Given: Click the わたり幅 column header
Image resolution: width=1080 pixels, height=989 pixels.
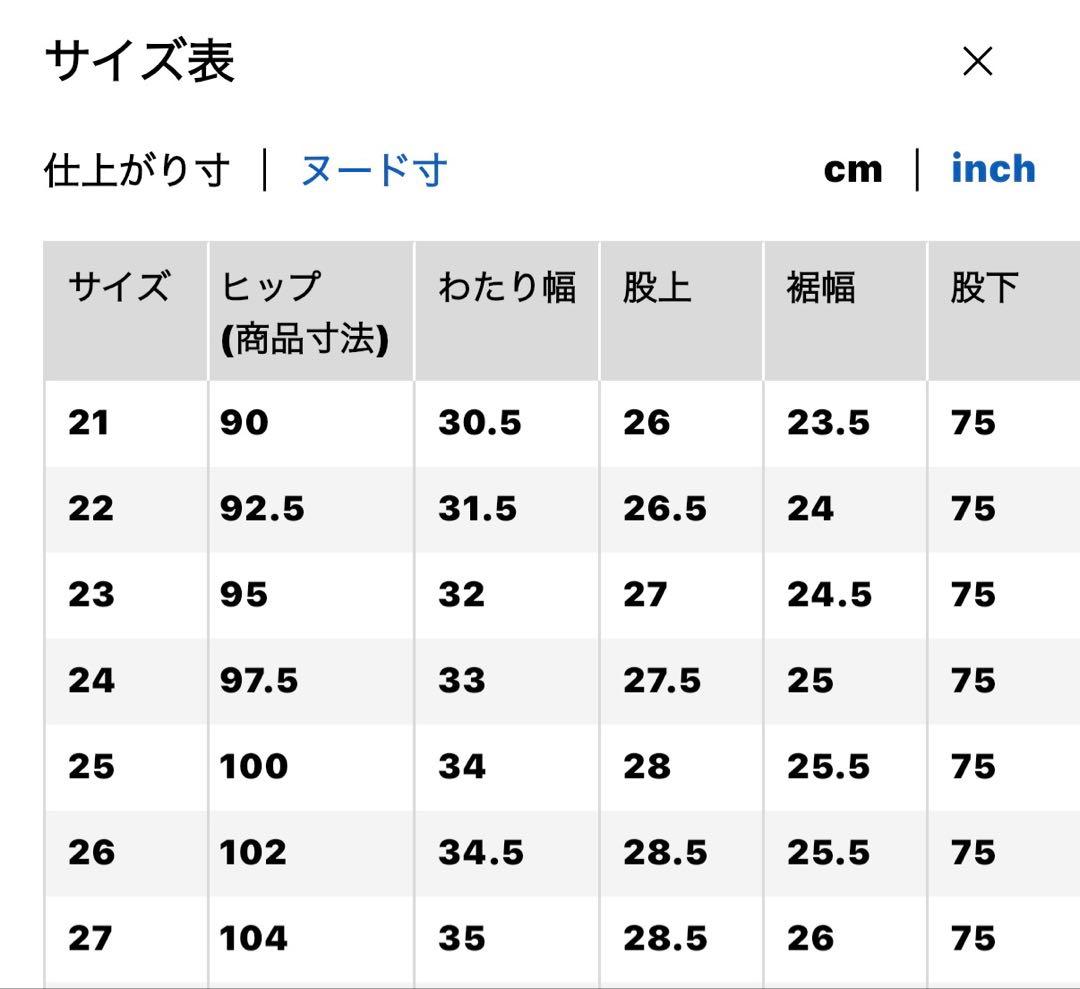Looking at the screenshot, I should [x=507, y=311].
